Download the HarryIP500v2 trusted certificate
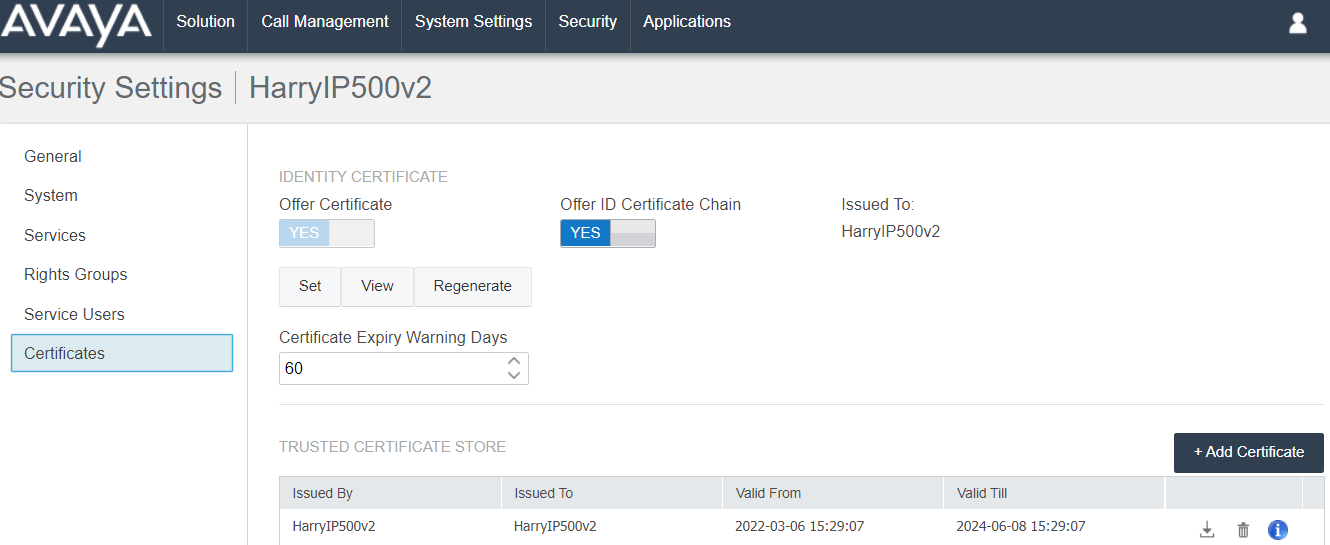Image resolution: width=1330 pixels, height=545 pixels. tap(1207, 530)
